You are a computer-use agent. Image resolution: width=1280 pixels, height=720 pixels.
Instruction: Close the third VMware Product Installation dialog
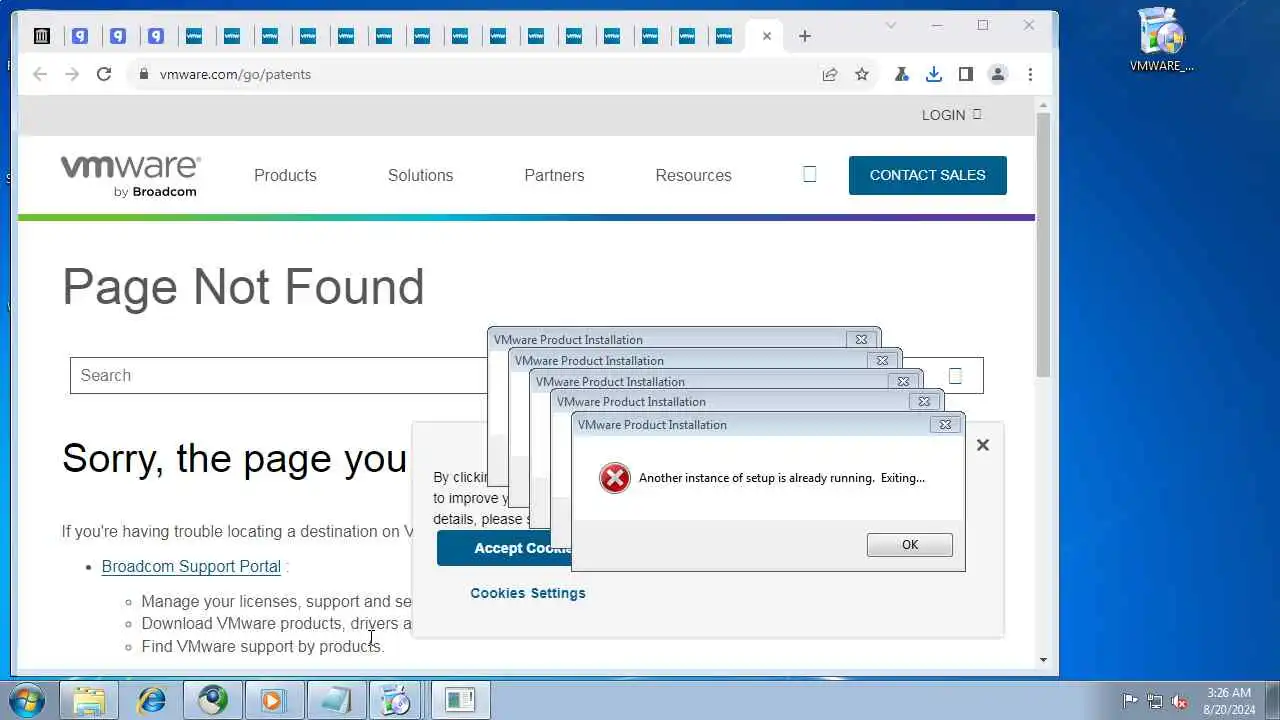pyautogui.click(x=903, y=382)
